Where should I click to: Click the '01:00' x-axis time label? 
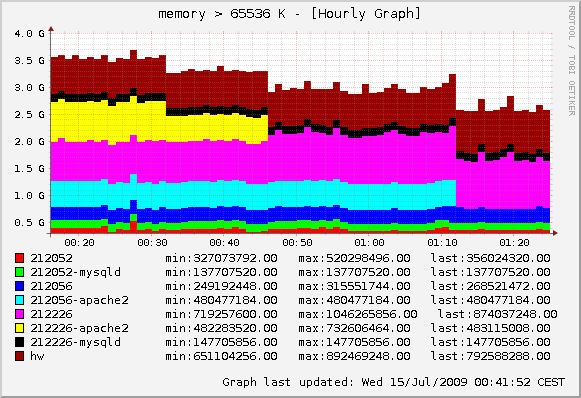coord(369,243)
